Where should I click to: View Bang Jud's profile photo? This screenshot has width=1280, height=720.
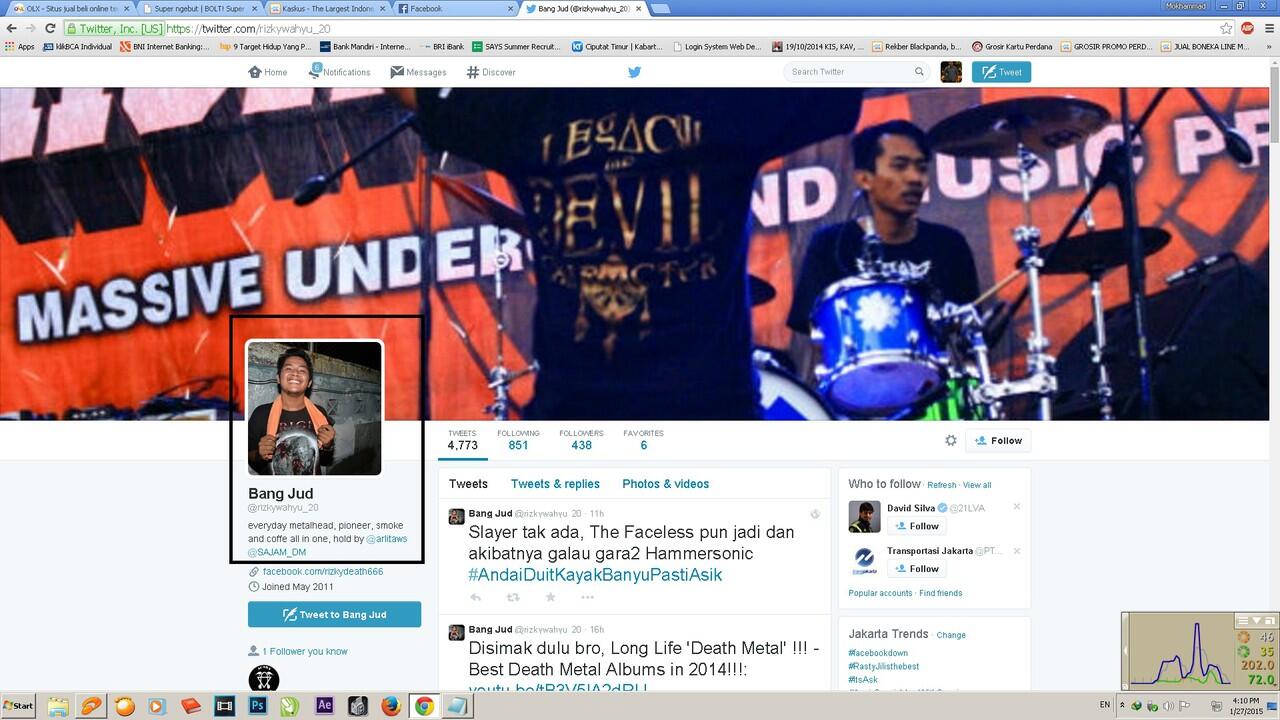tap(314, 408)
